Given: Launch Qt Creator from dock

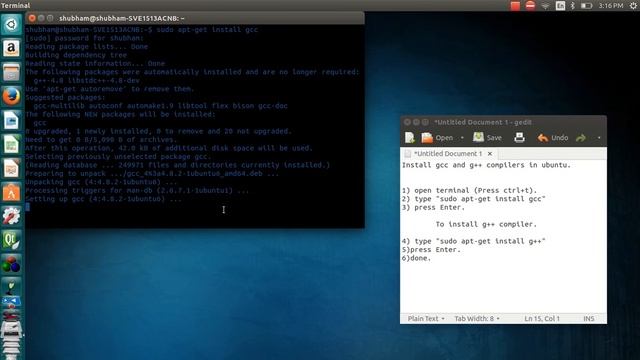Looking at the screenshot, I should click(11, 240).
